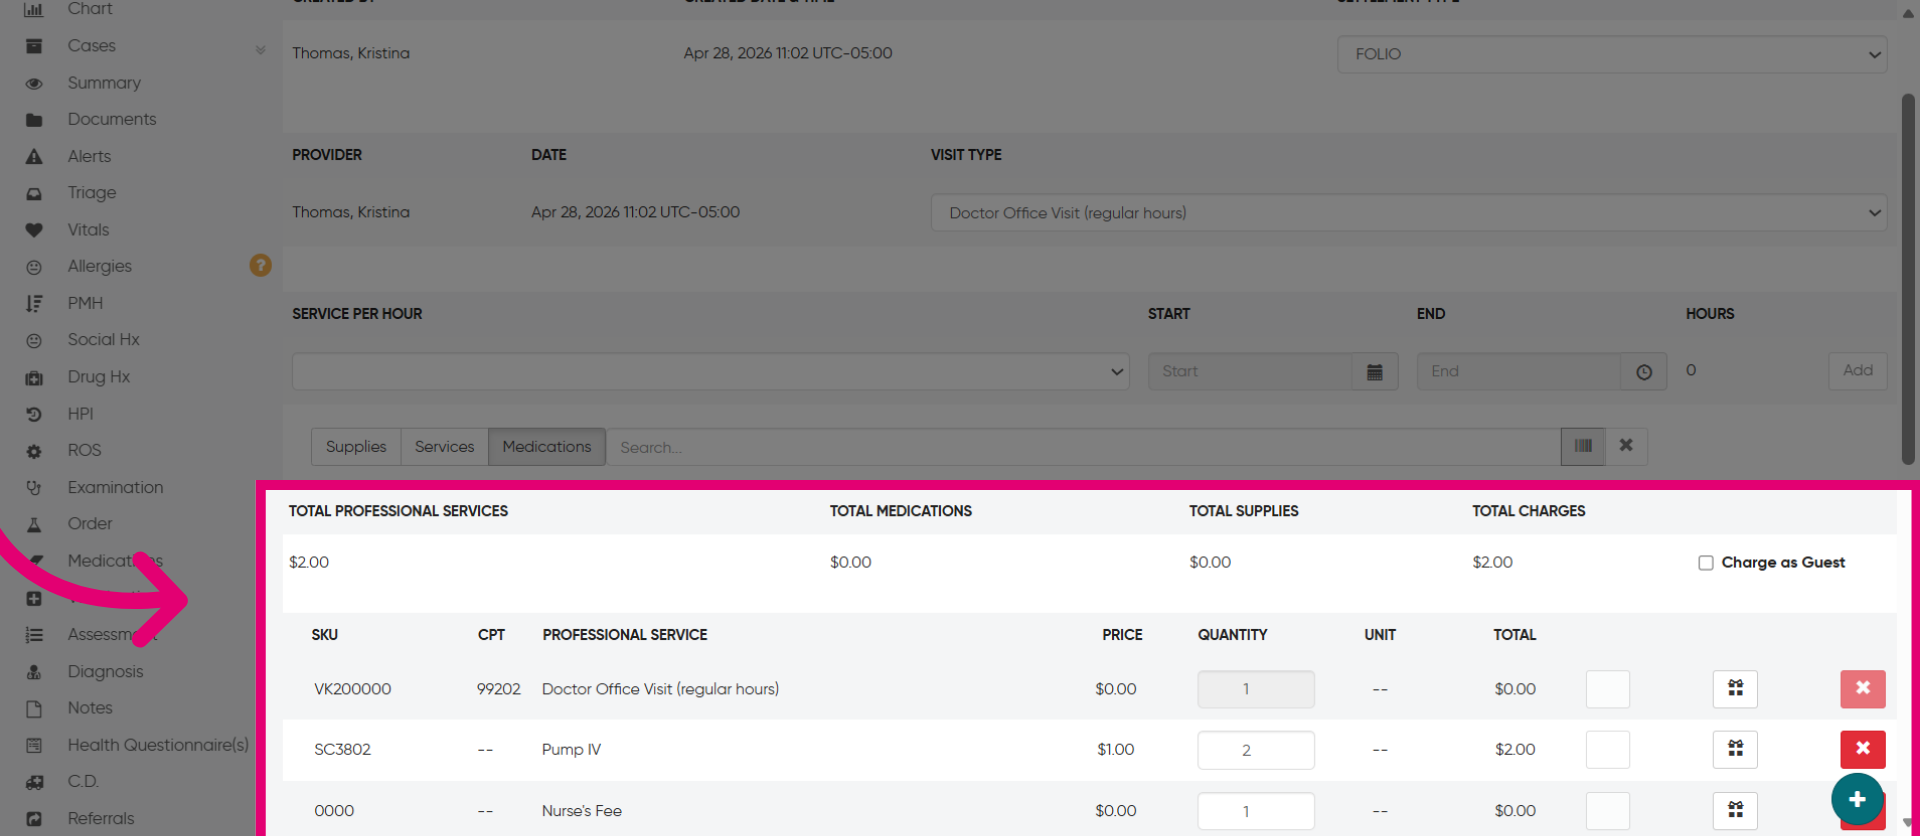Click SKU value SC3802
This screenshot has height=836, width=1920.
click(342, 750)
